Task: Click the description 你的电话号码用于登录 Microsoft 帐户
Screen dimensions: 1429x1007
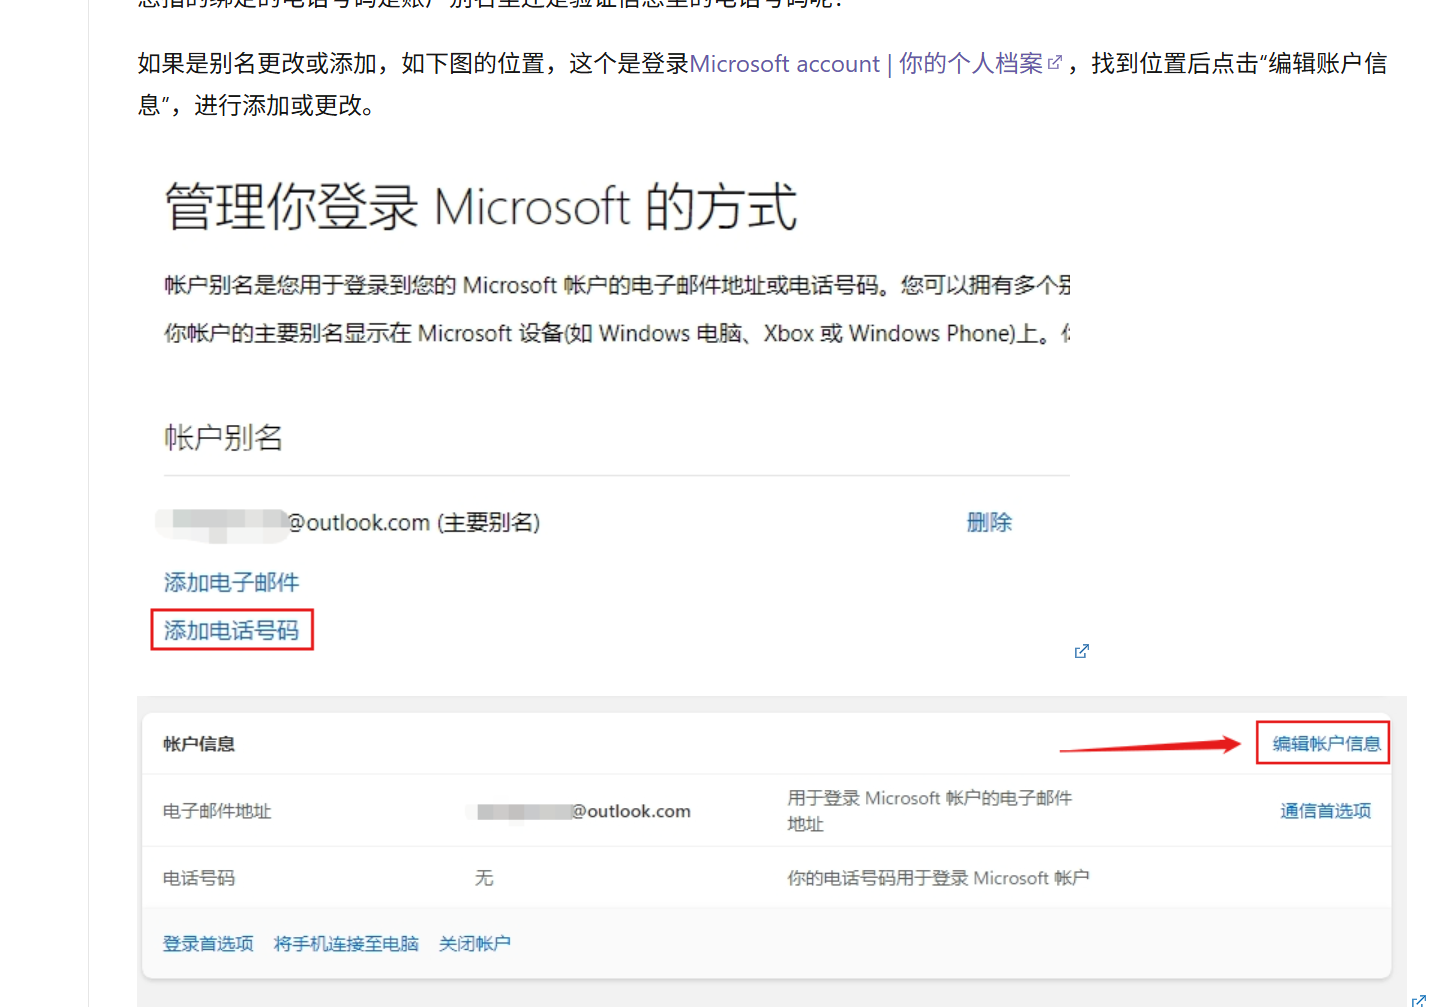Action: point(938,878)
